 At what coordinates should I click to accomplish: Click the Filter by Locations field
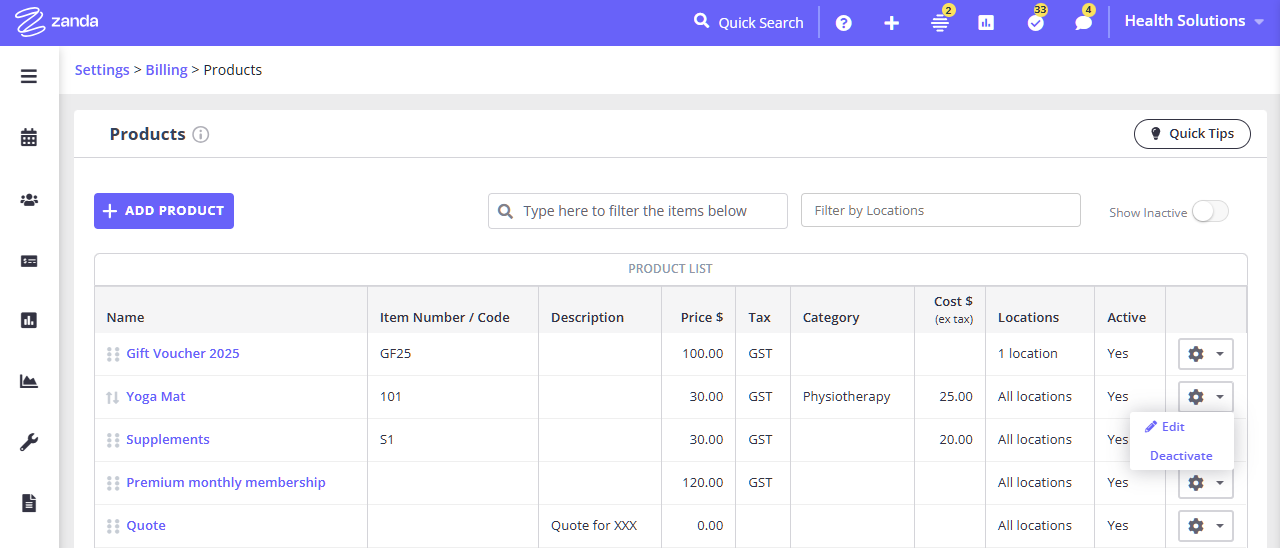click(940, 211)
